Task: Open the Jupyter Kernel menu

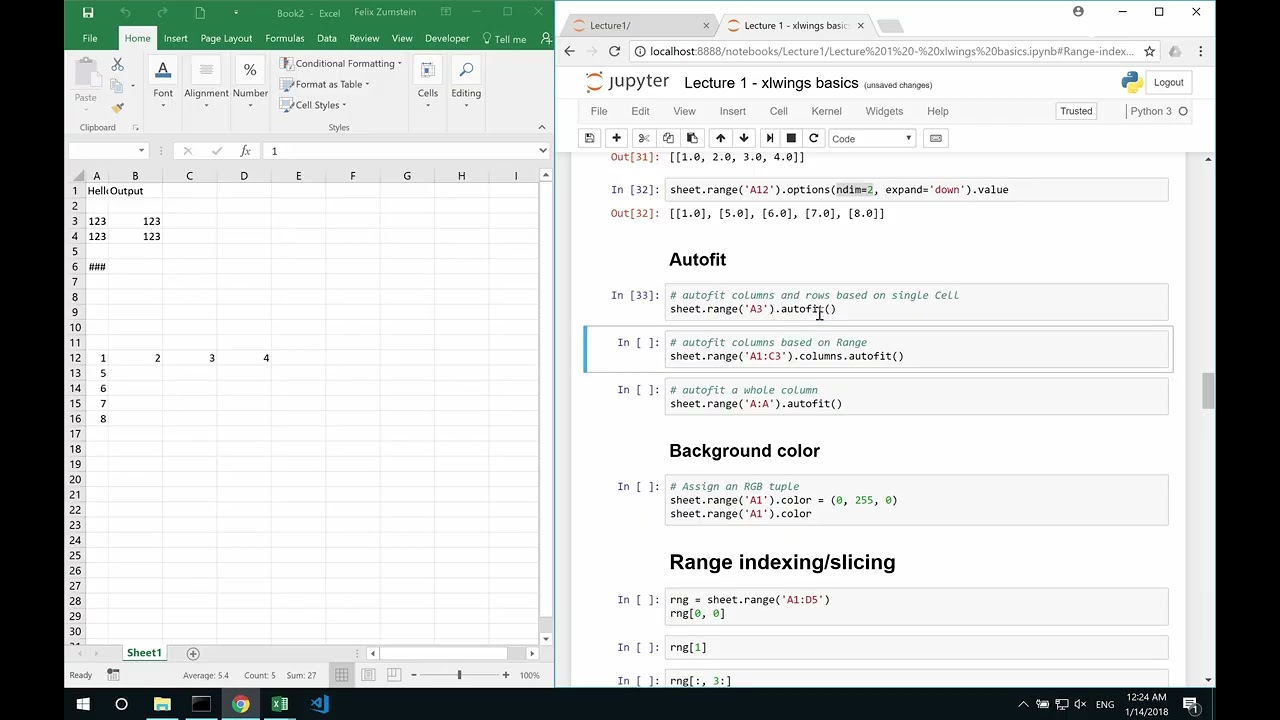Action: coord(826,111)
